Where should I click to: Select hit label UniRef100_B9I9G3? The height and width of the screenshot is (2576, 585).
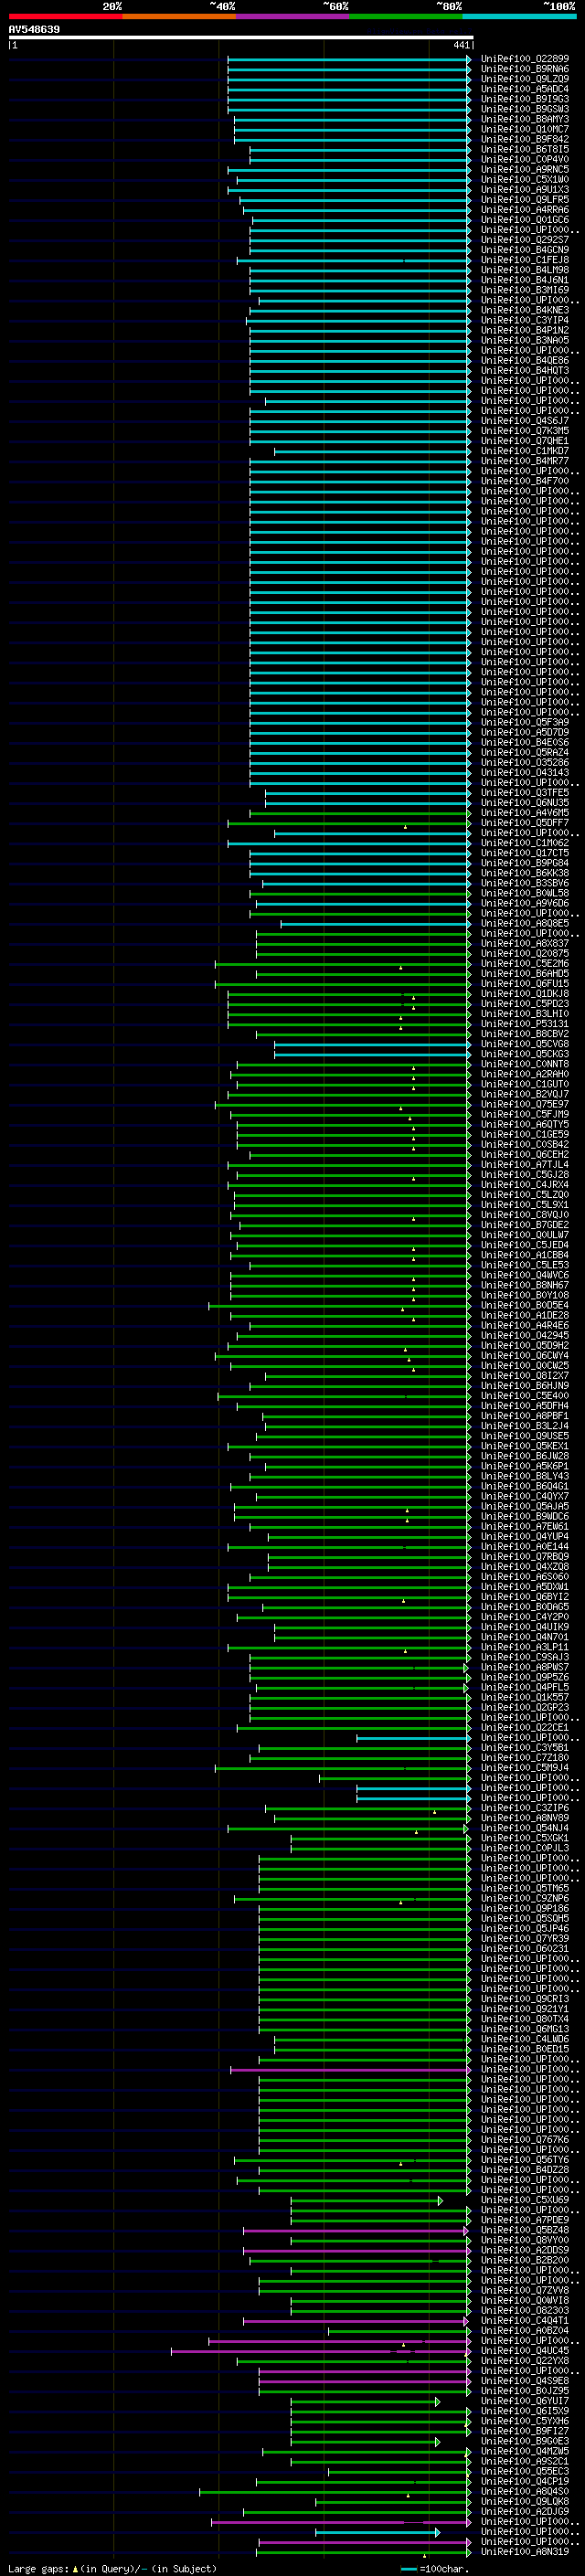coord(524,99)
